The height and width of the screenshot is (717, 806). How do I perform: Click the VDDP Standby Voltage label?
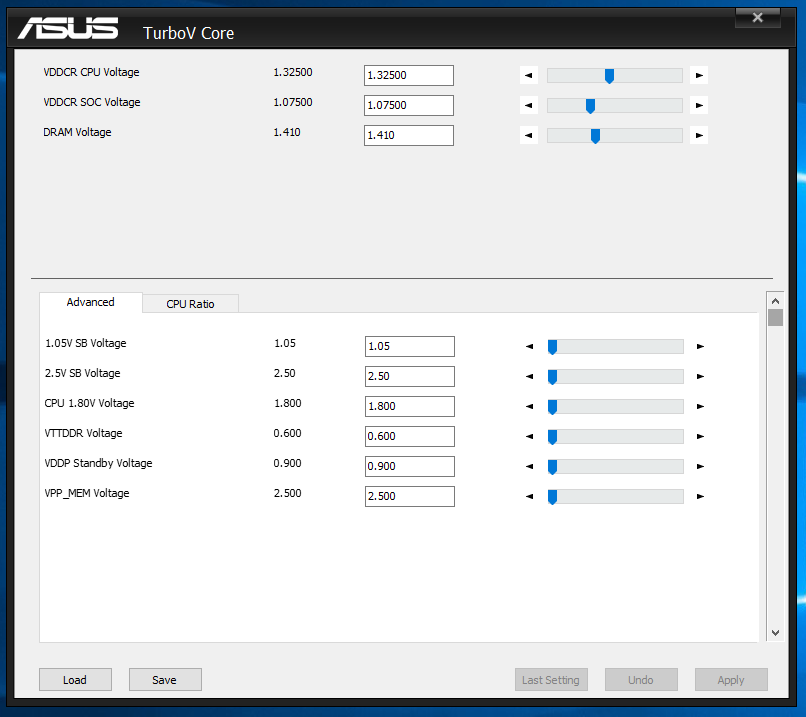point(98,464)
